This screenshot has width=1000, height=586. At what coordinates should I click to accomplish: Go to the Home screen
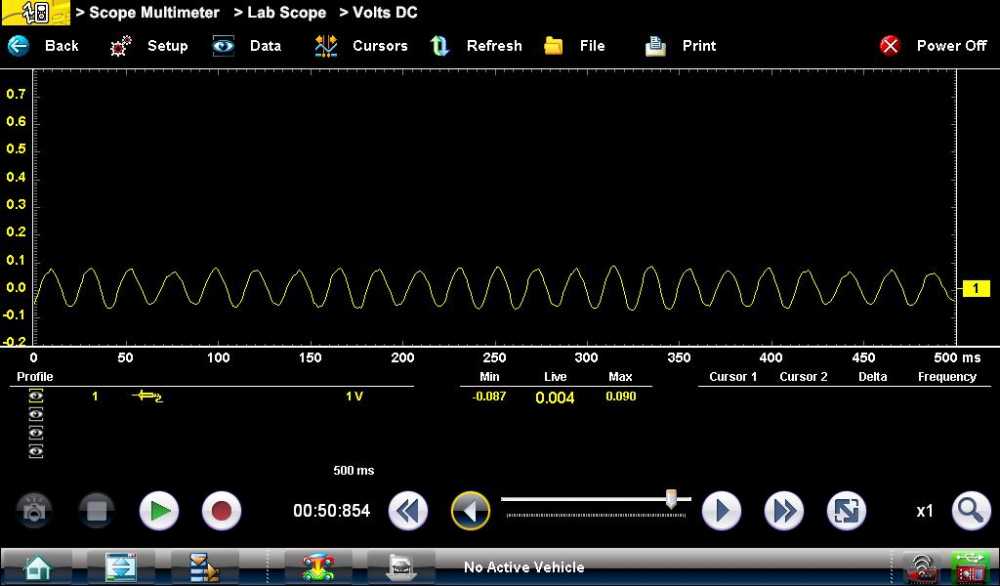tap(38, 567)
